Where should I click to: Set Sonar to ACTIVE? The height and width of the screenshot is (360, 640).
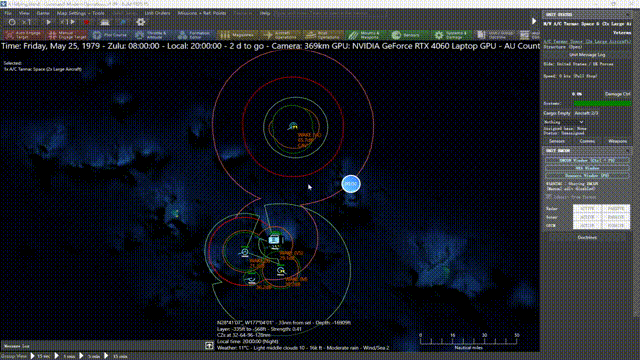pos(587,217)
